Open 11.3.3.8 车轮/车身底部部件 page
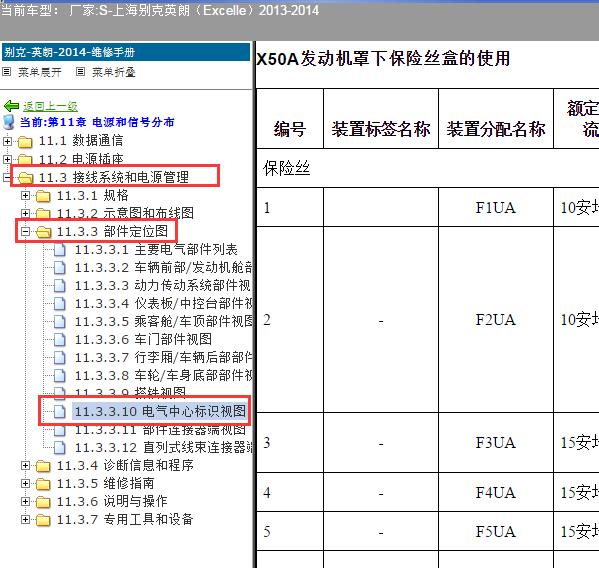Image resolution: width=599 pixels, height=568 pixels. pyautogui.click(x=164, y=375)
